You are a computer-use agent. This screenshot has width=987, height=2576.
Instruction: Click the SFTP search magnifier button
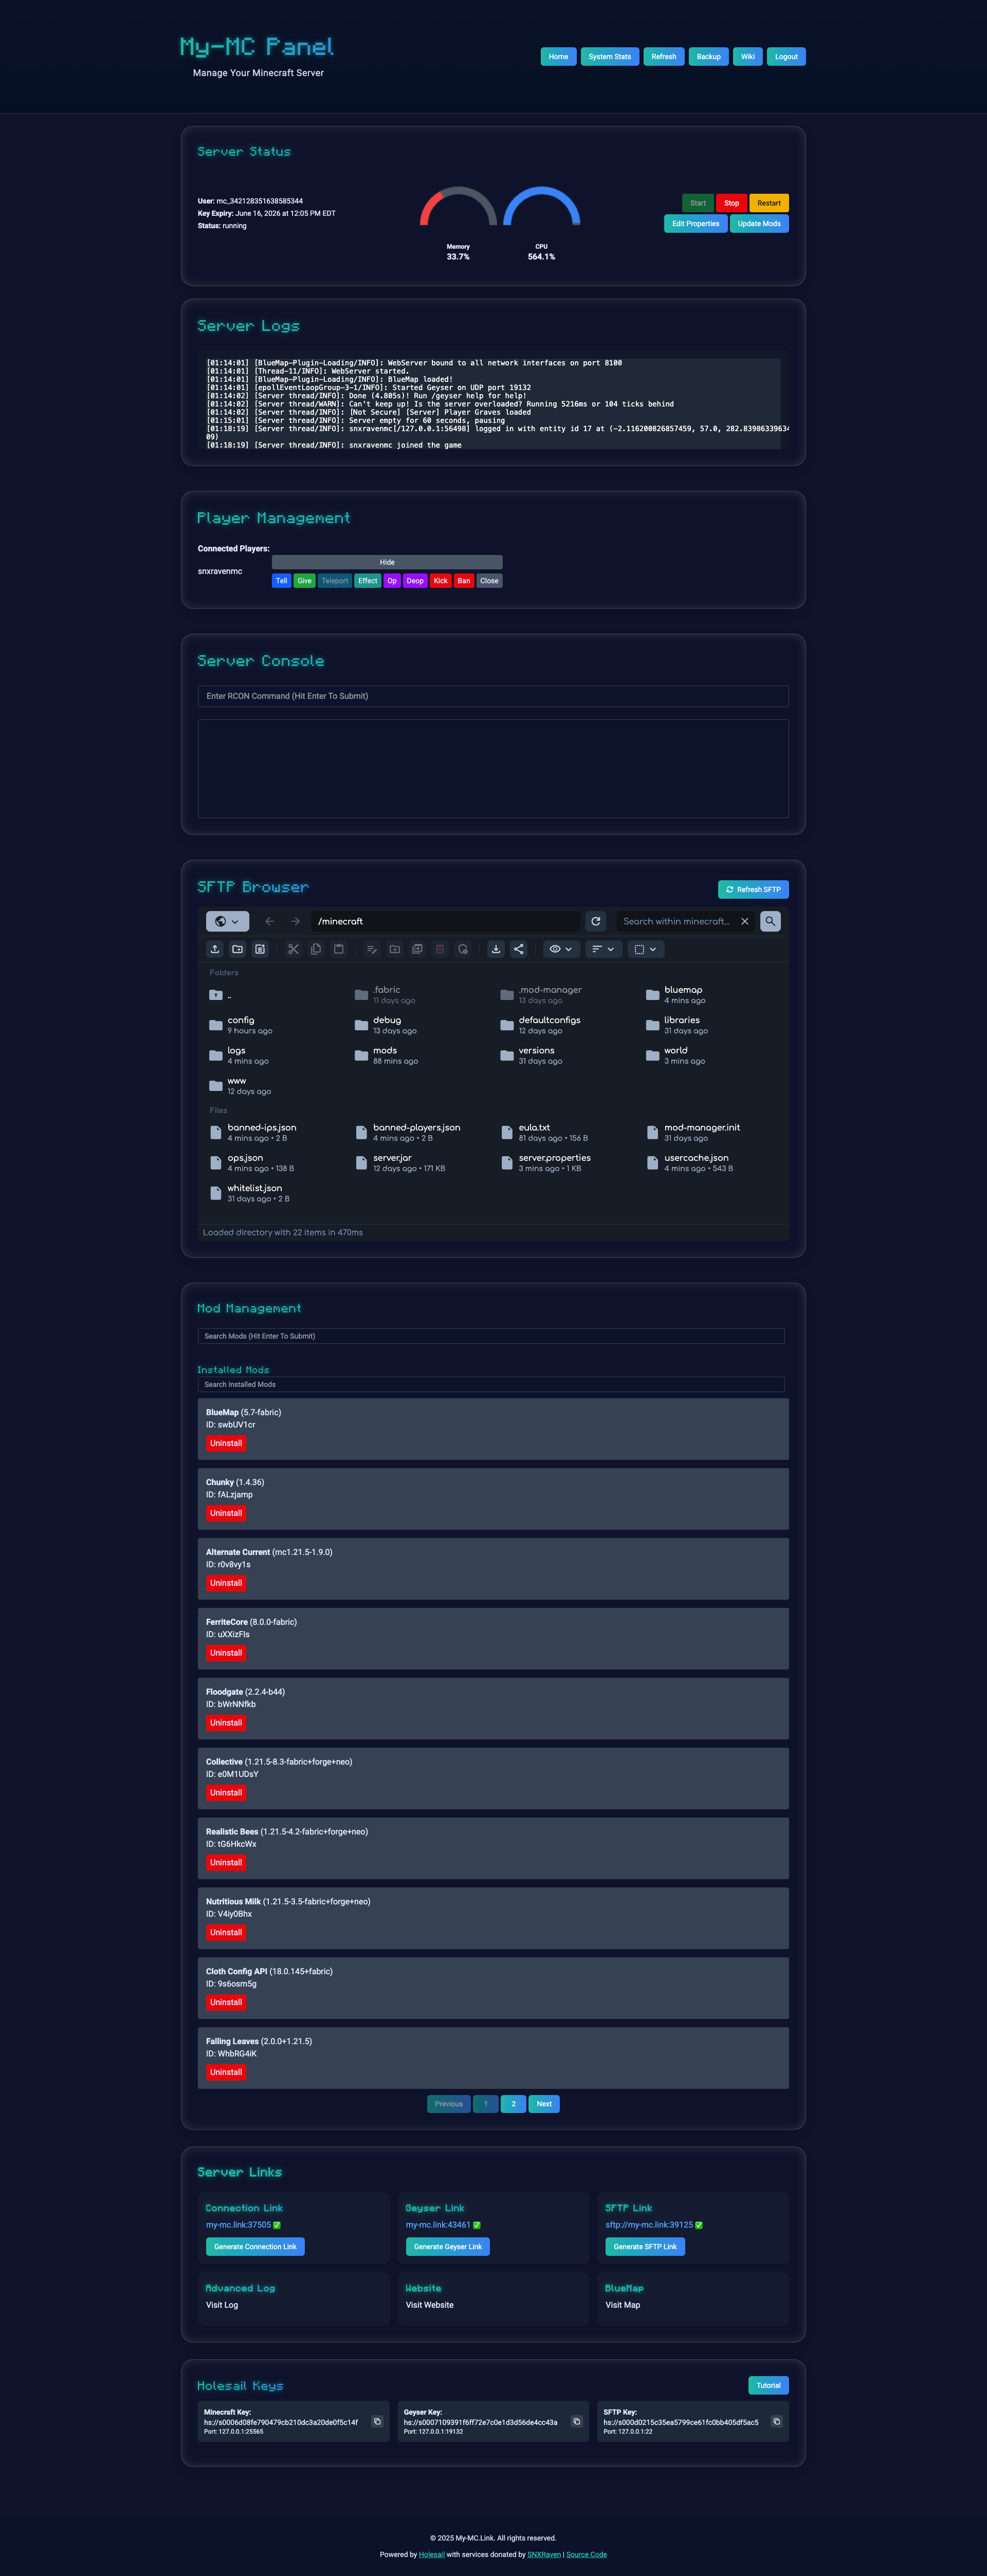tap(770, 921)
